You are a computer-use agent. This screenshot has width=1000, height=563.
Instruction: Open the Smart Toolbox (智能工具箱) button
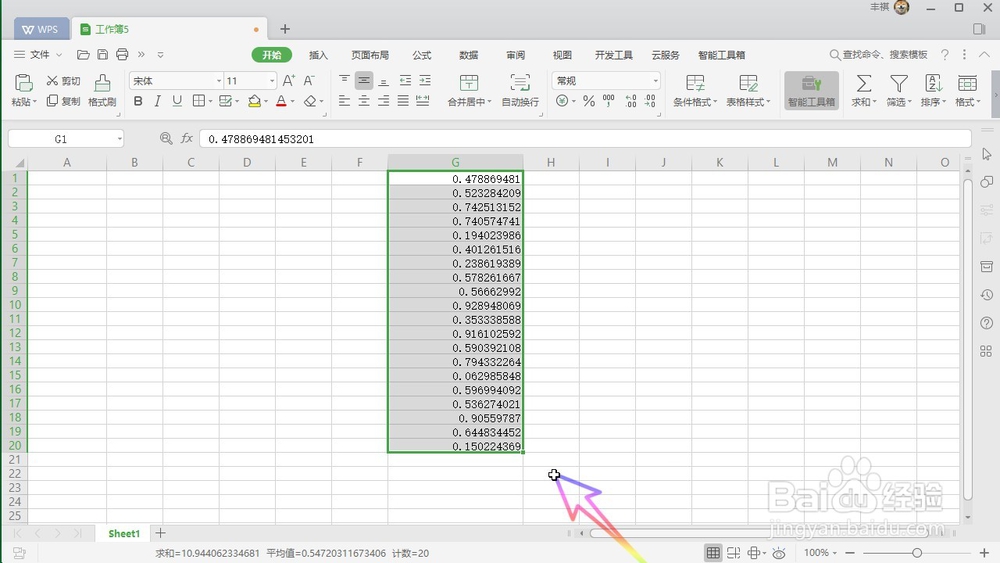click(811, 90)
